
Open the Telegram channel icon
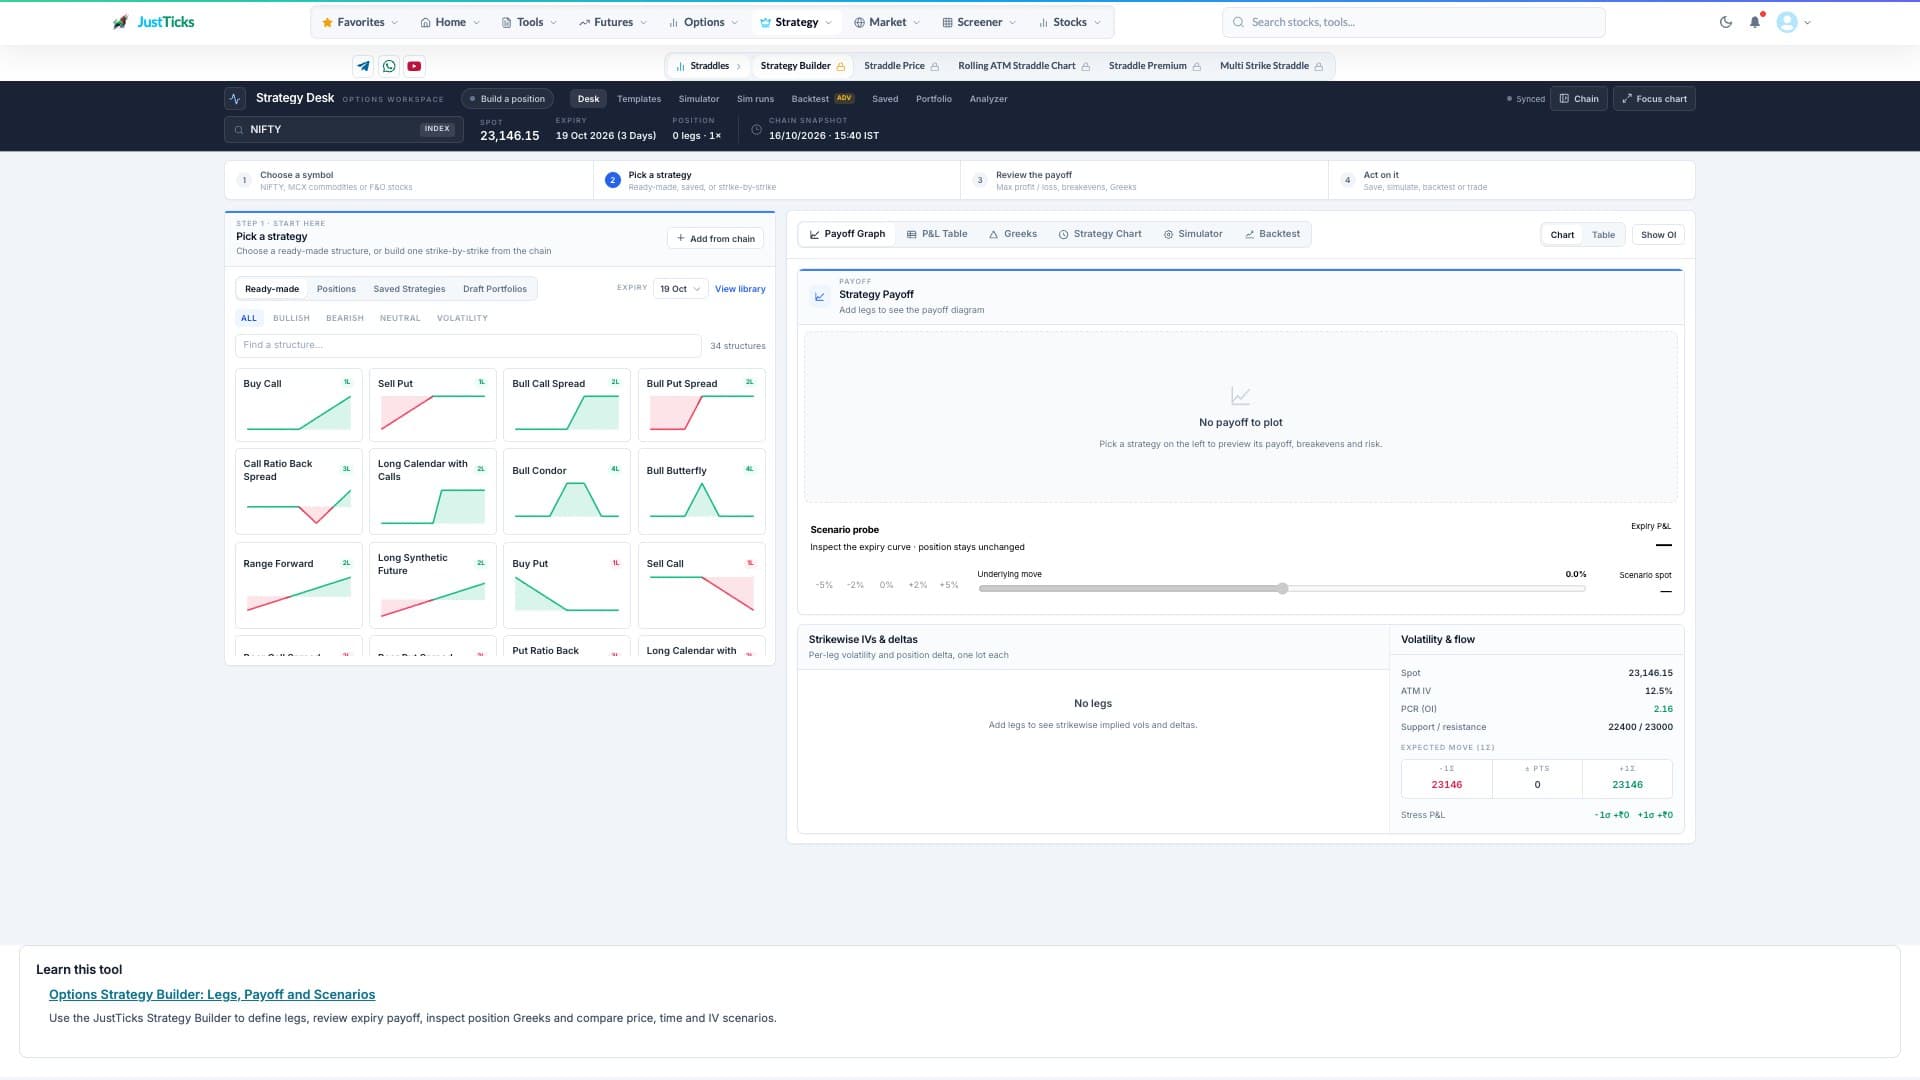pyautogui.click(x=363, y=66)
